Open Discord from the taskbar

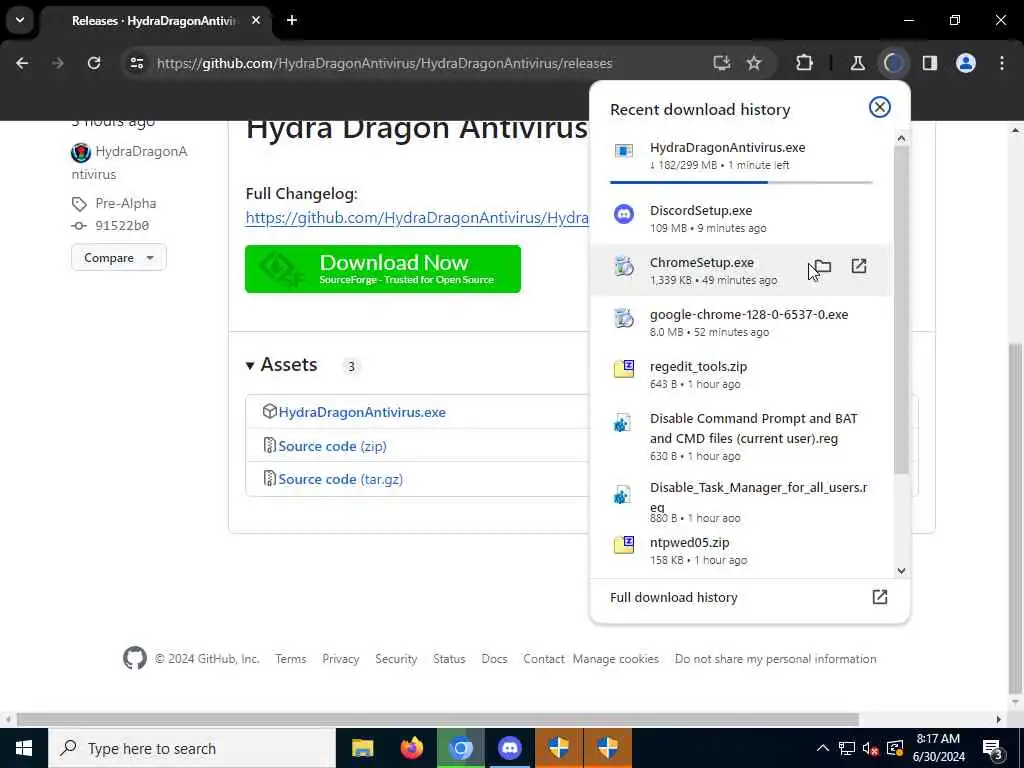pyautogui.click(x=509, y=748)
